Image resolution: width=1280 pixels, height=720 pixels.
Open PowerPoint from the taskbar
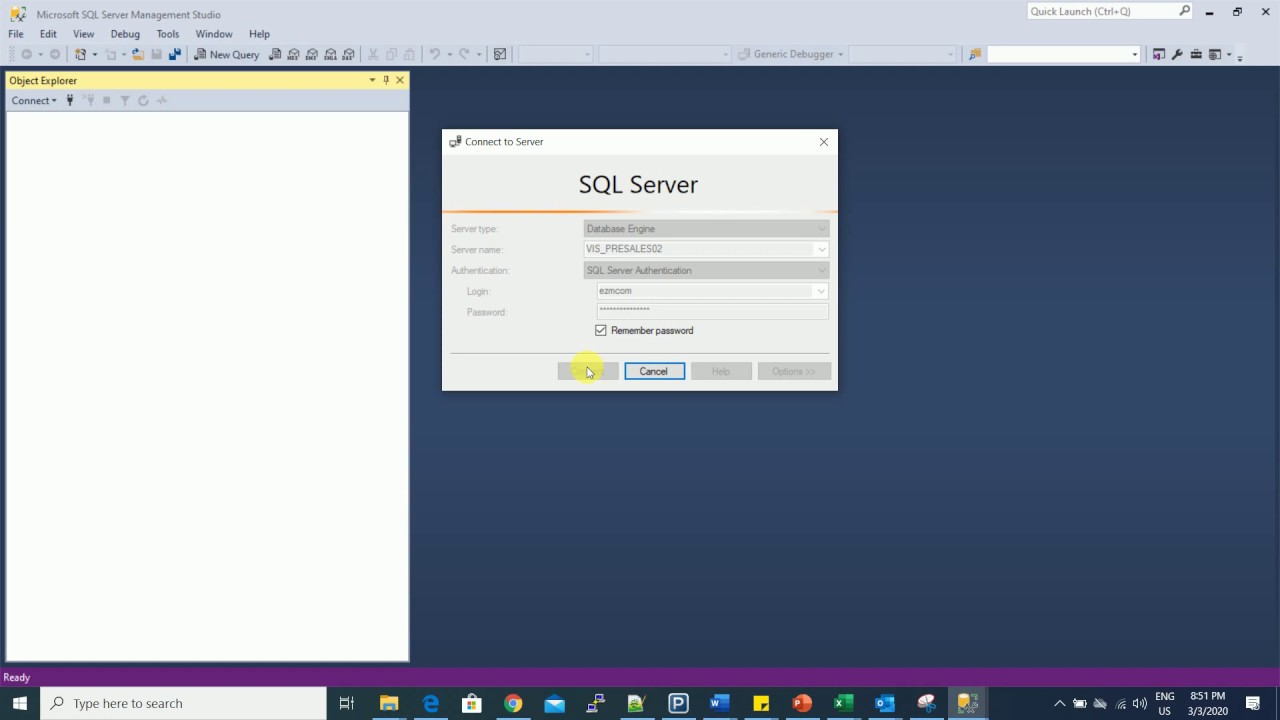pos(802,703)
